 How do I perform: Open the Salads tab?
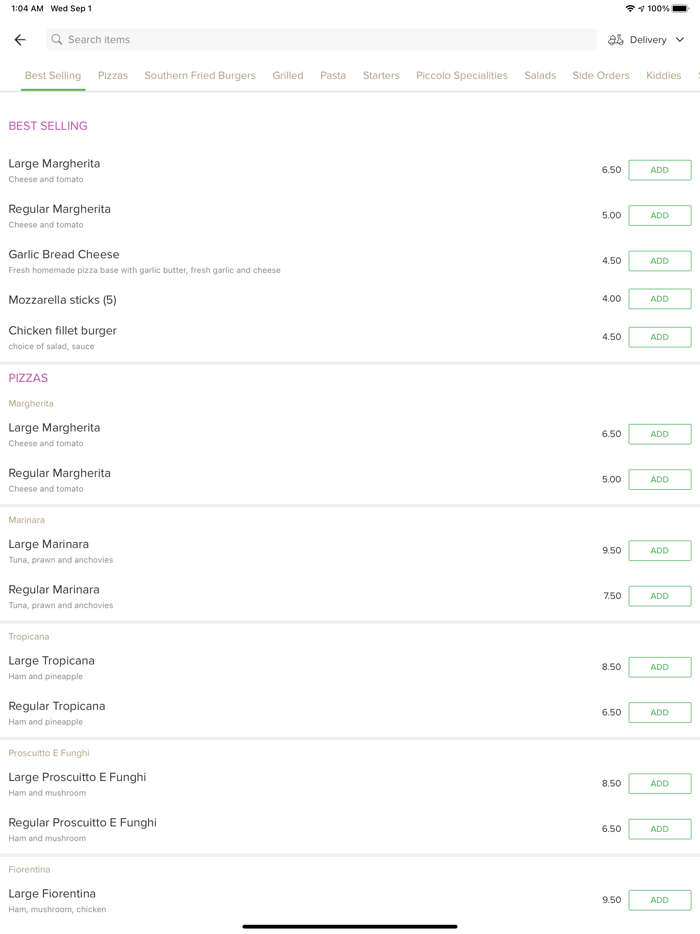540,75
